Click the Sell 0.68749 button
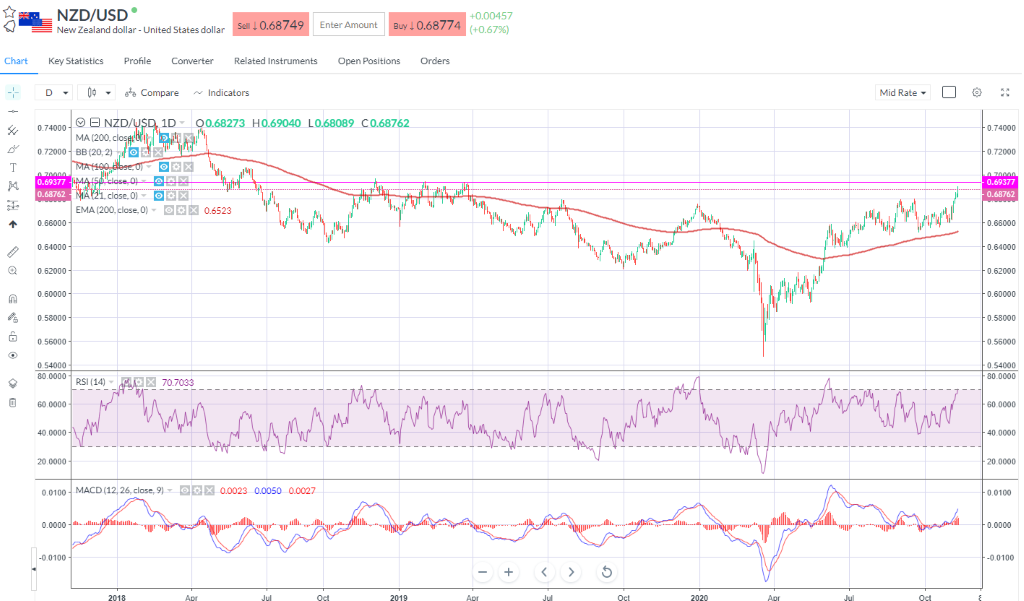 [x=270, y=24]
